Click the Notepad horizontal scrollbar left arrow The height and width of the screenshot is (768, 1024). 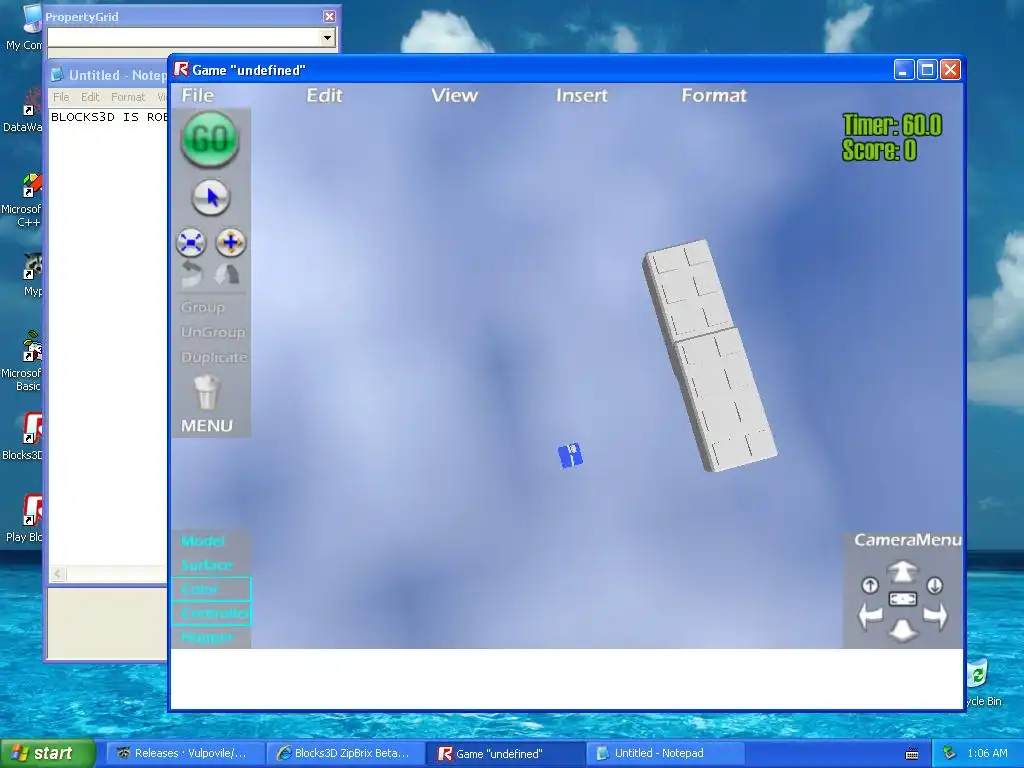tap(57, 574)
